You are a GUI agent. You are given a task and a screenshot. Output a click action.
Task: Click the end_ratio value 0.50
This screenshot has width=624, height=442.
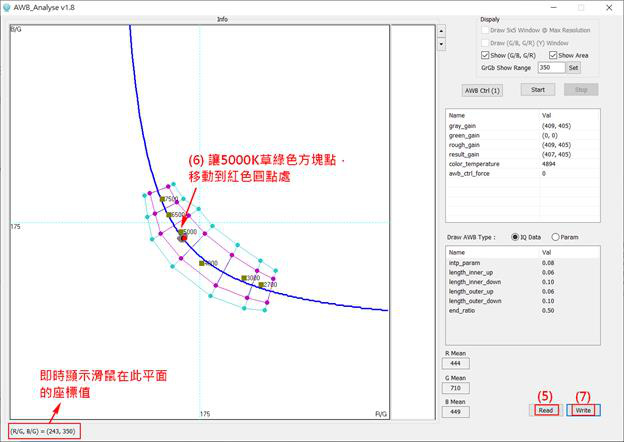(548, 311)
